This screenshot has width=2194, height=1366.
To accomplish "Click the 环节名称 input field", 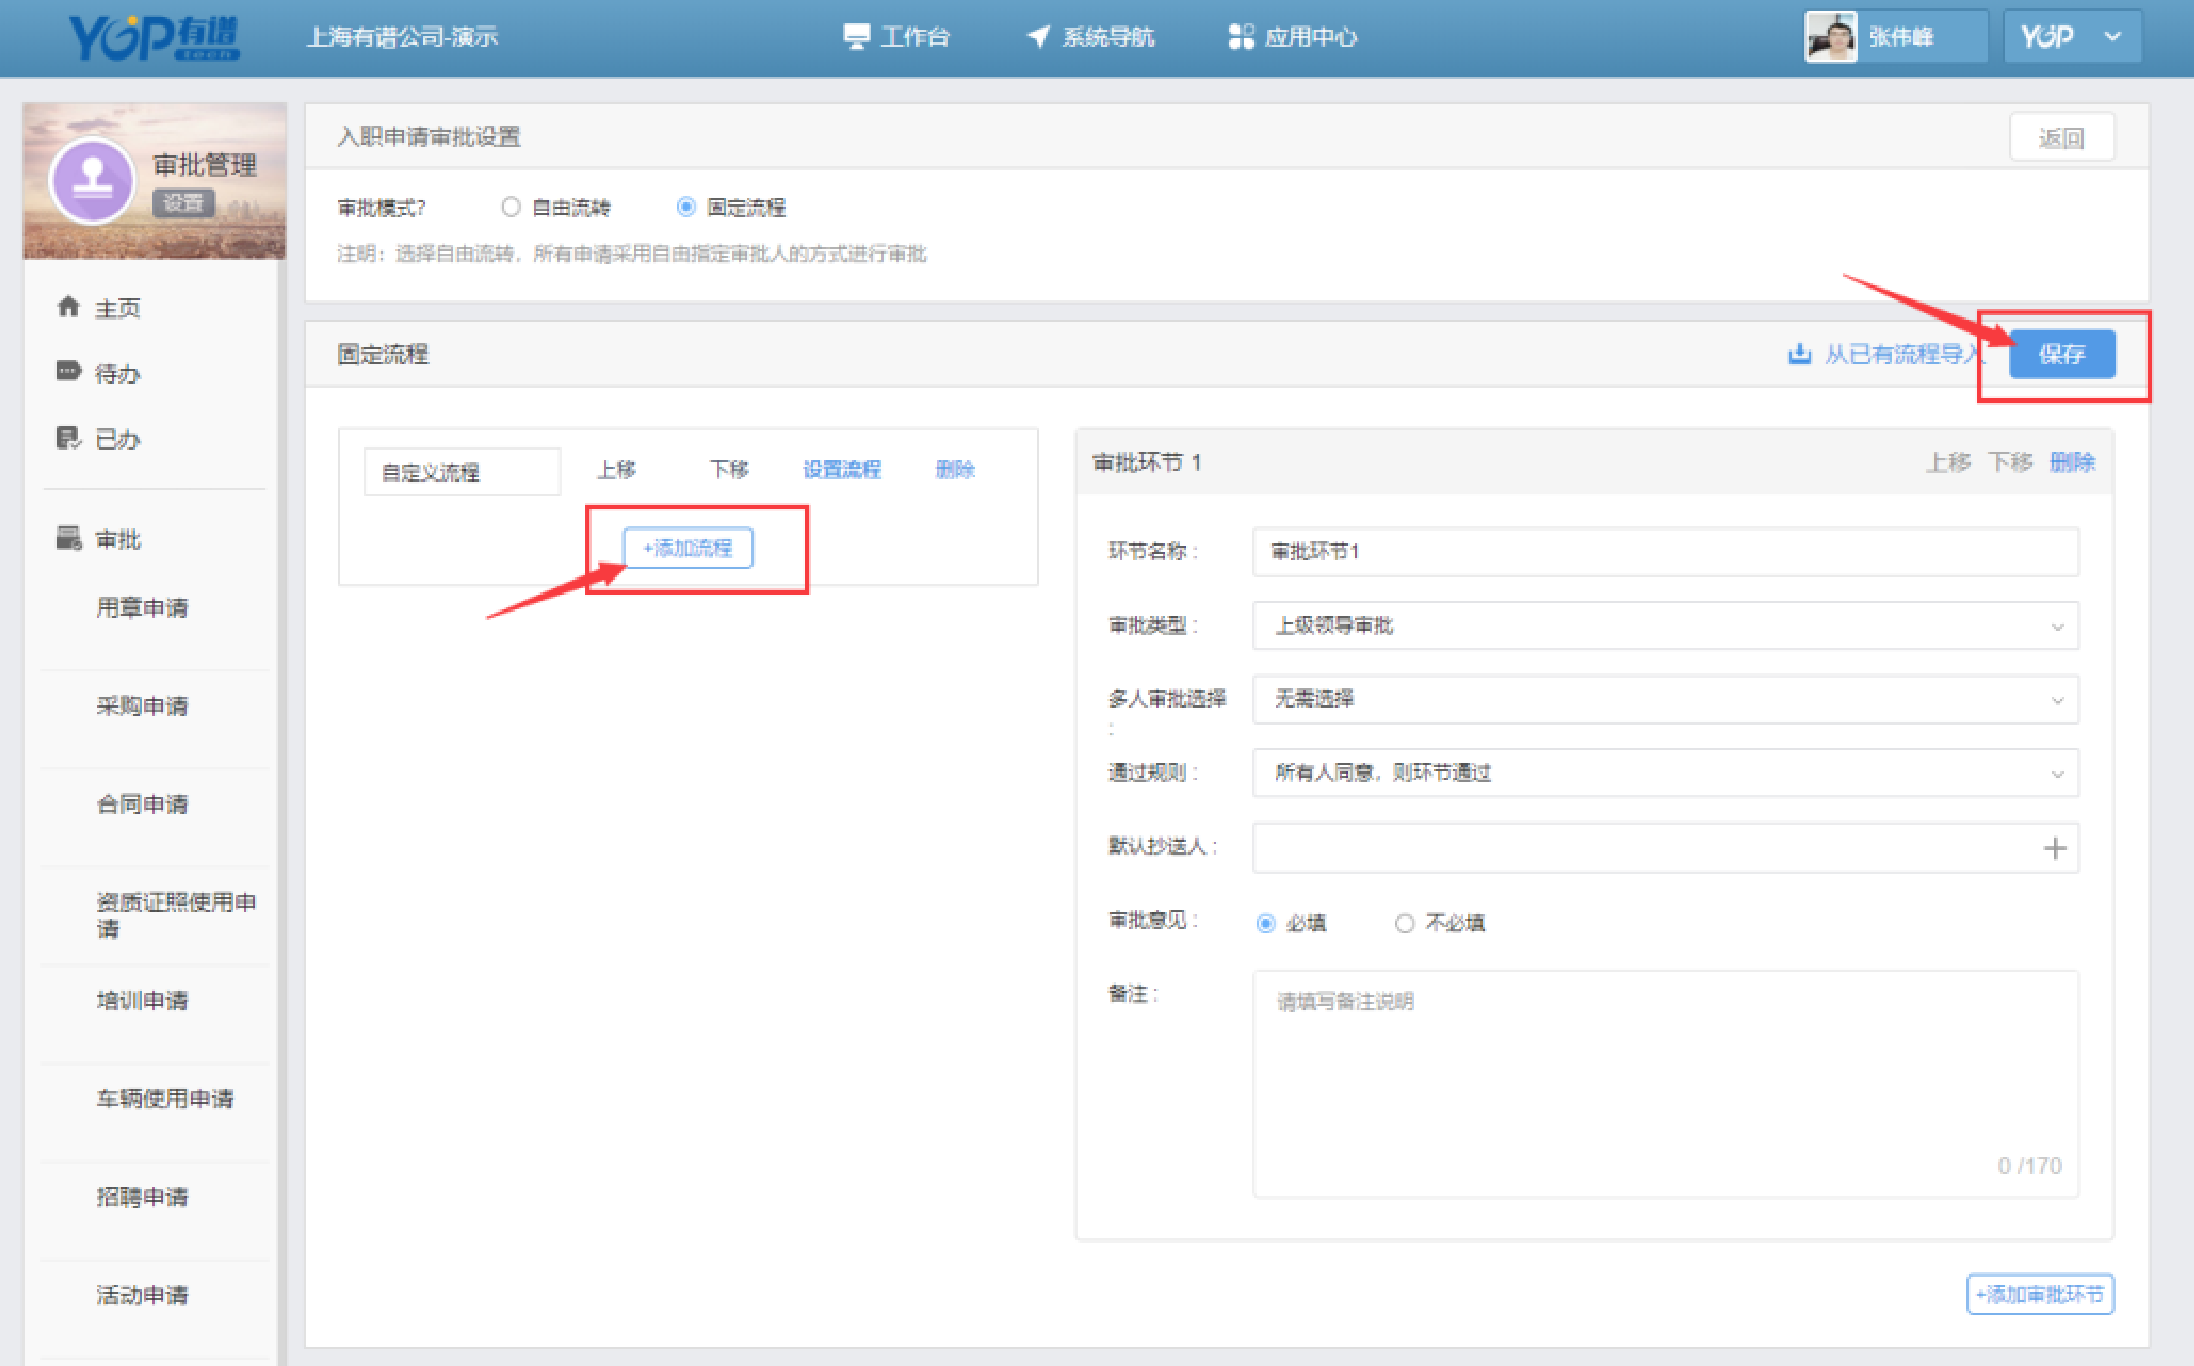I will [1664, 552].
